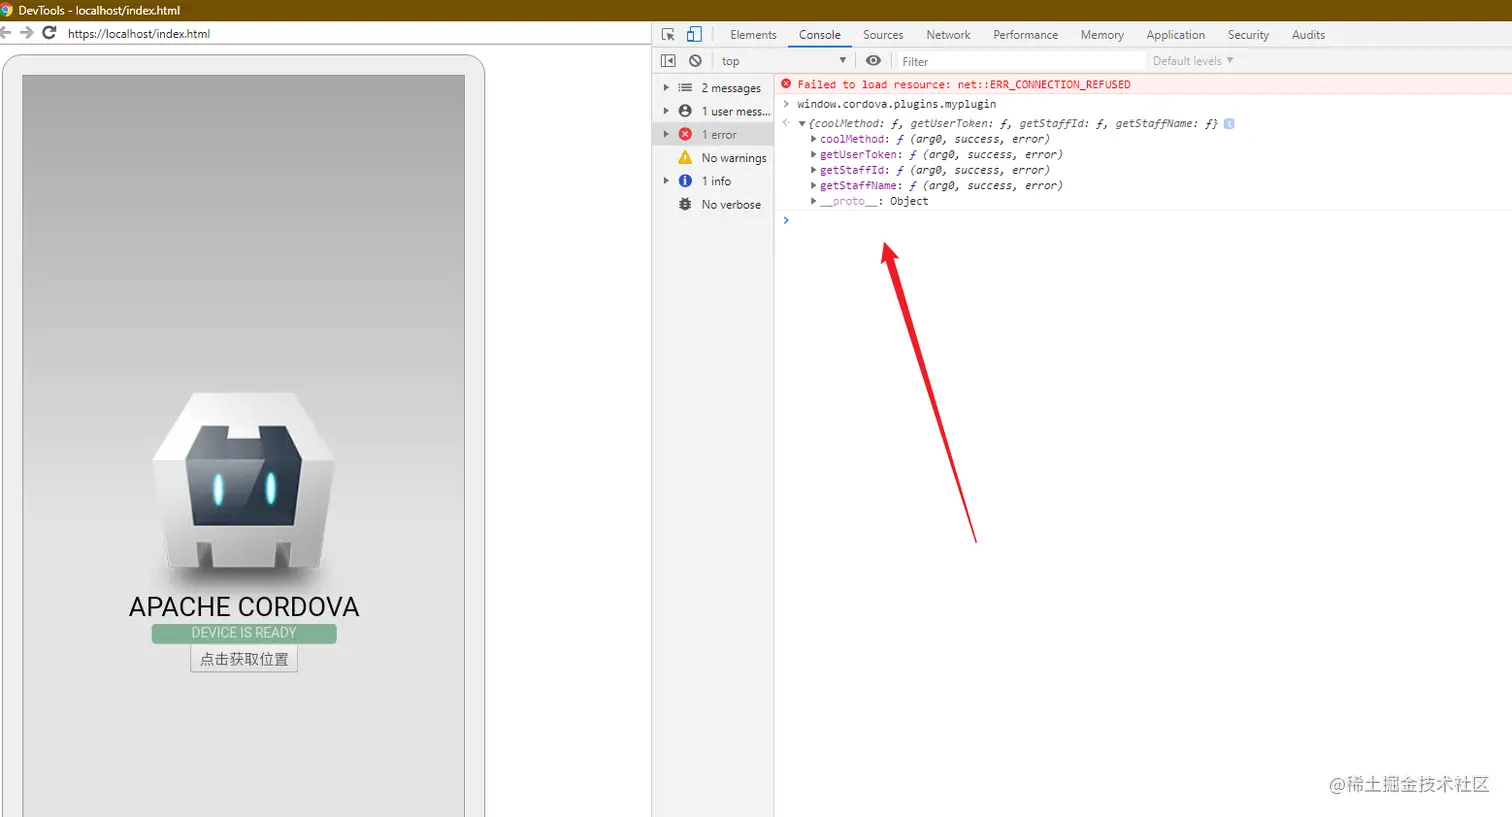Click the red error icon in the console message
This screenshot has height=817, width=1512.
tap(786, 84)
